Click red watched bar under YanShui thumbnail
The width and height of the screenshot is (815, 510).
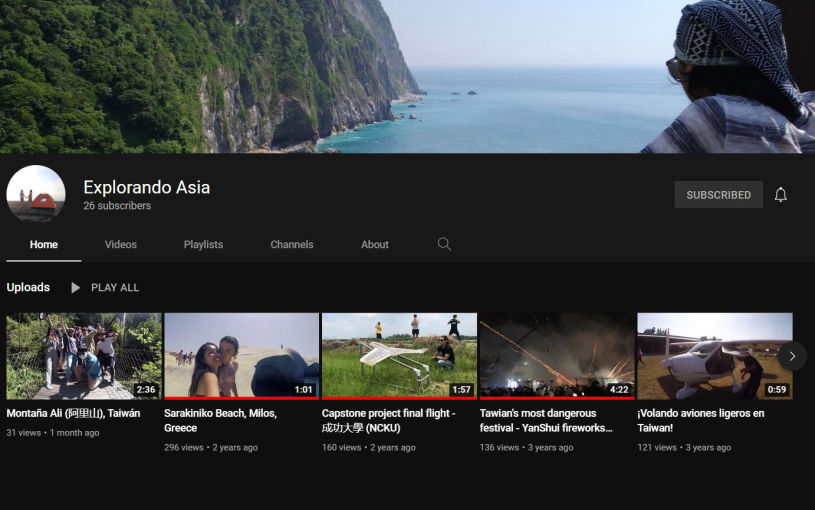tap(557, 398)
